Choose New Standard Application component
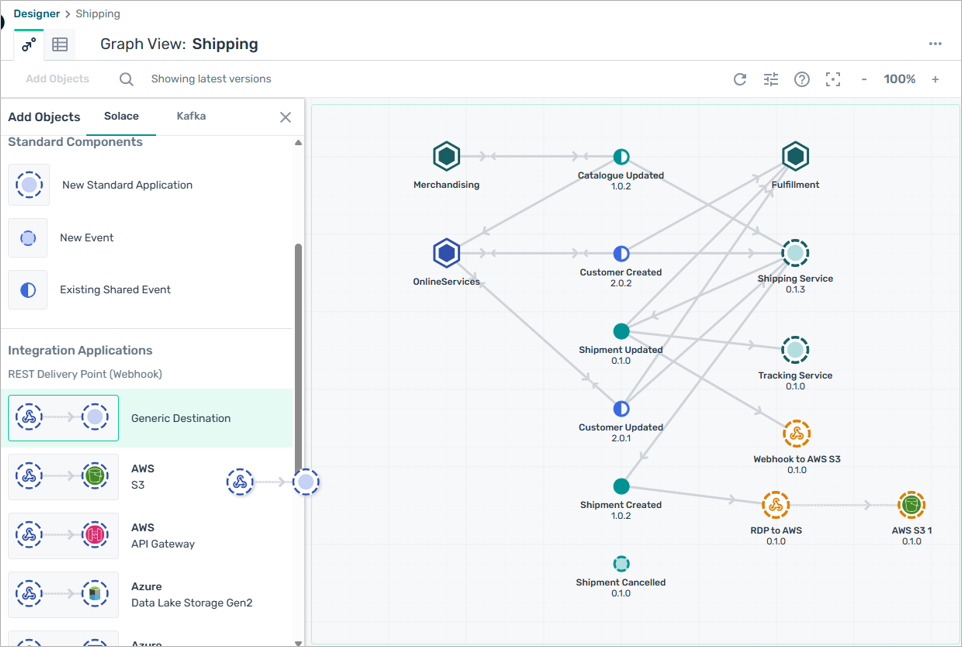The image size is (962, 647). 127,185
